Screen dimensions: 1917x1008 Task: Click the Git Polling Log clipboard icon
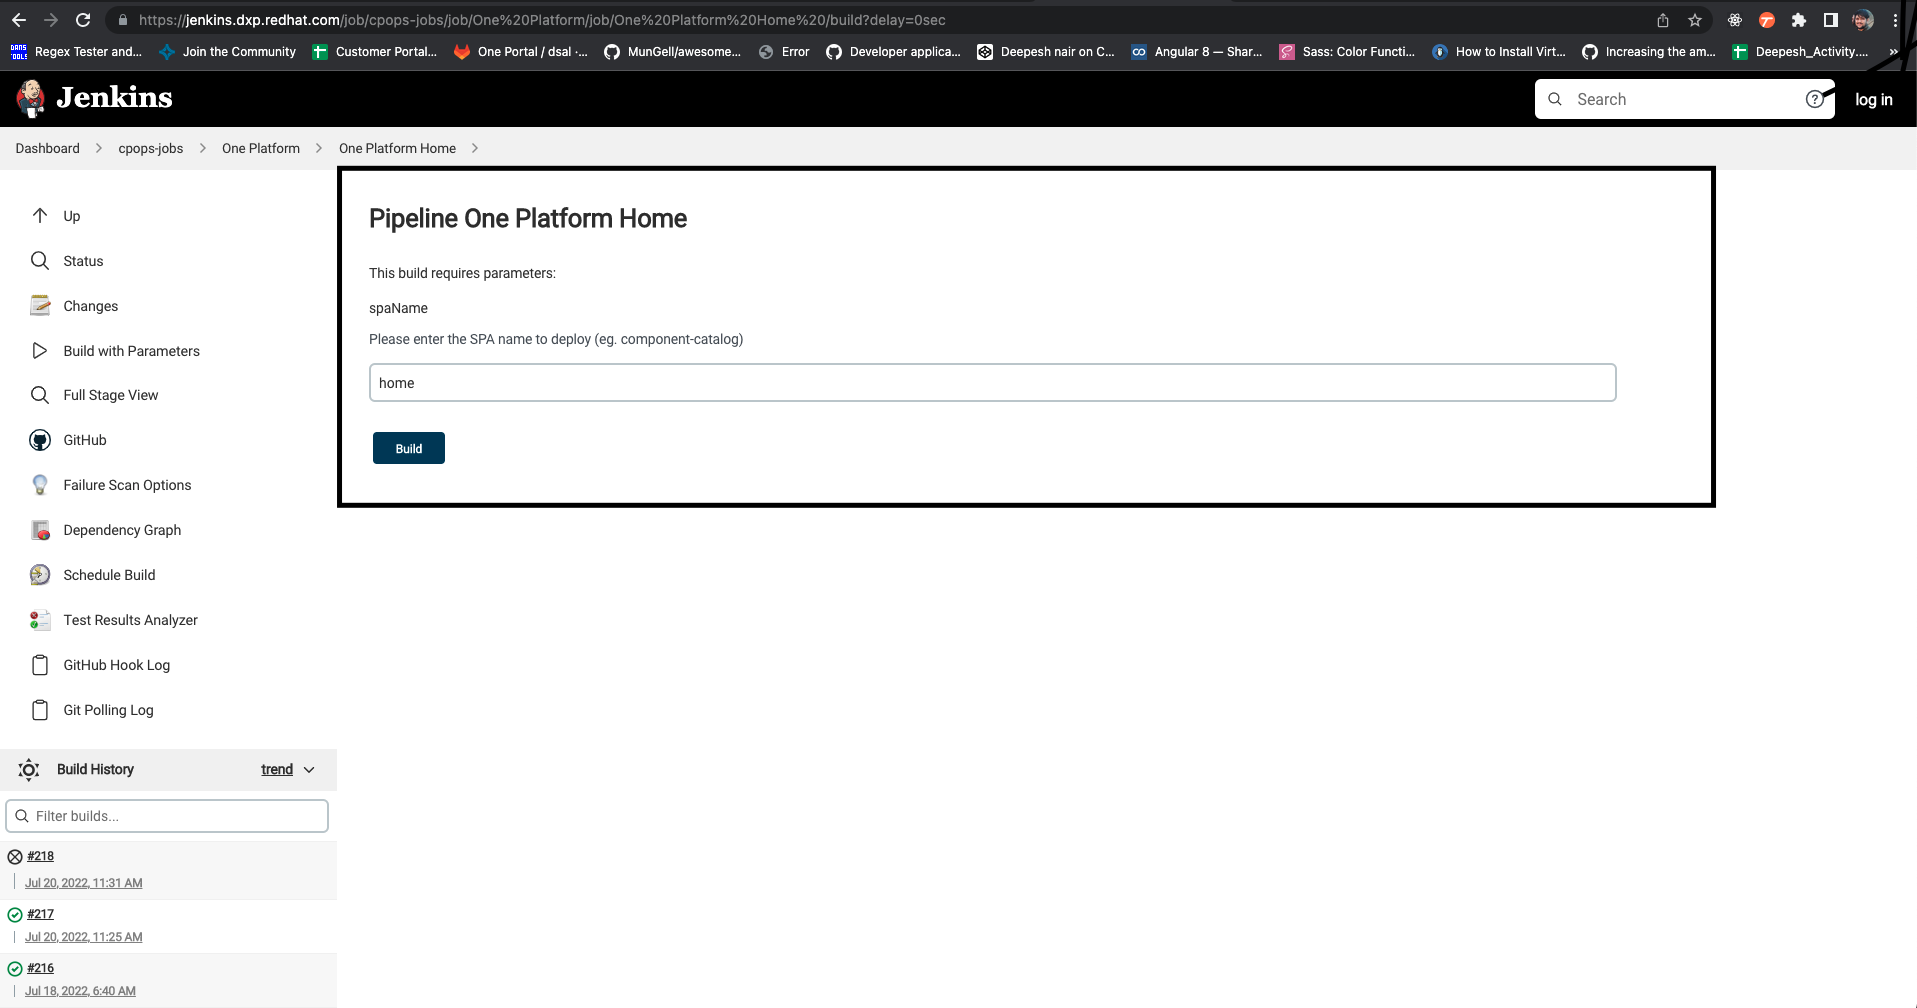click(x=40, y=710)
